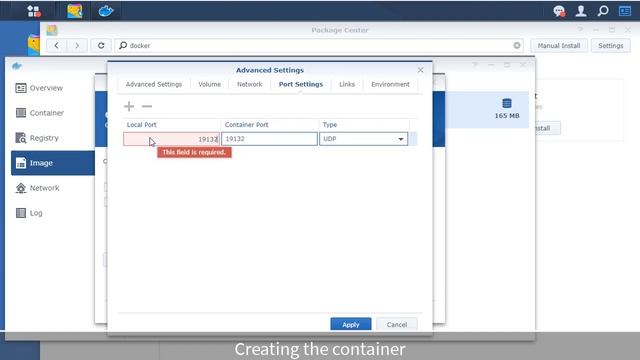The image size is (640, 360).
Task: Open Package Center Settings button
Action: click(611, 45)
